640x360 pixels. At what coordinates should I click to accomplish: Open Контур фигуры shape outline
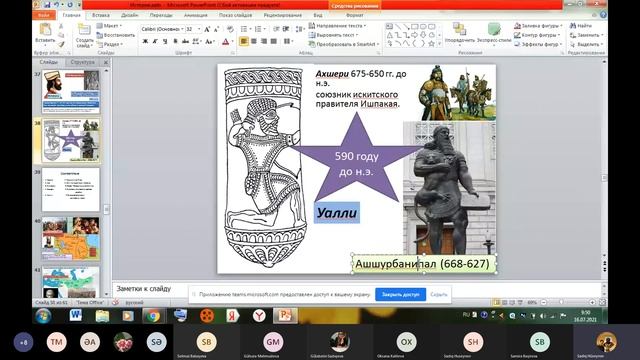coord(538,35)
